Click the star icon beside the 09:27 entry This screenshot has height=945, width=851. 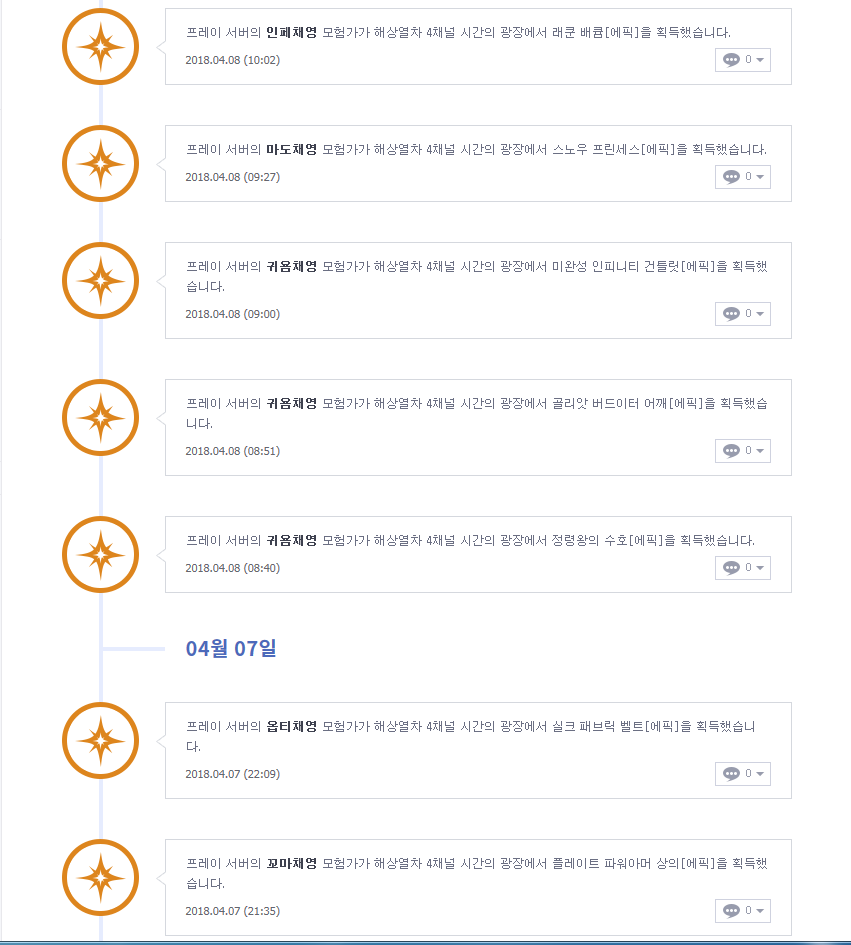coord(100,163)
